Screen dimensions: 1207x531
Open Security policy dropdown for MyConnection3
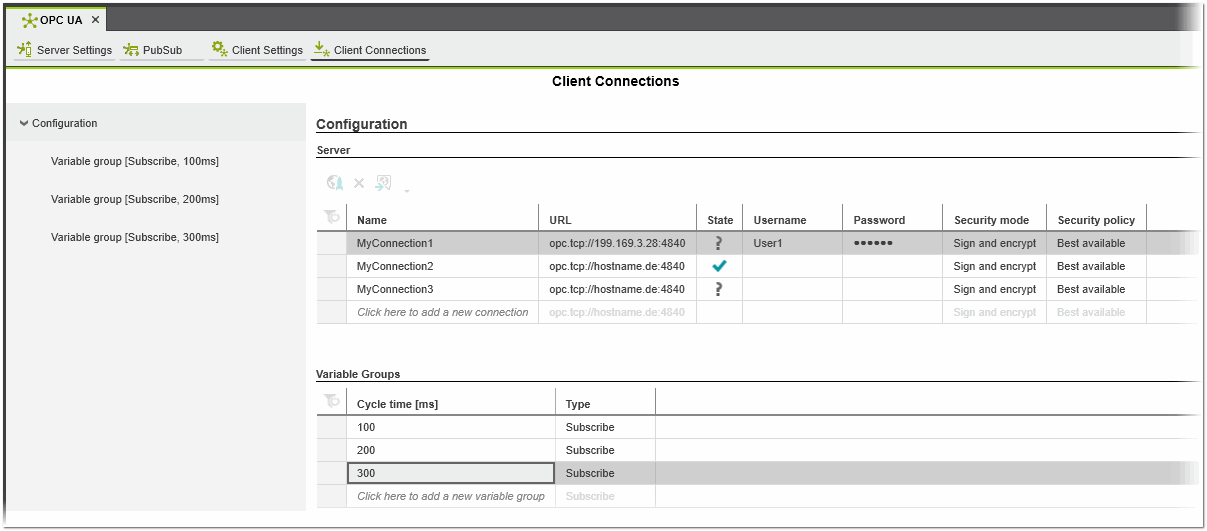pos(1095,289)
